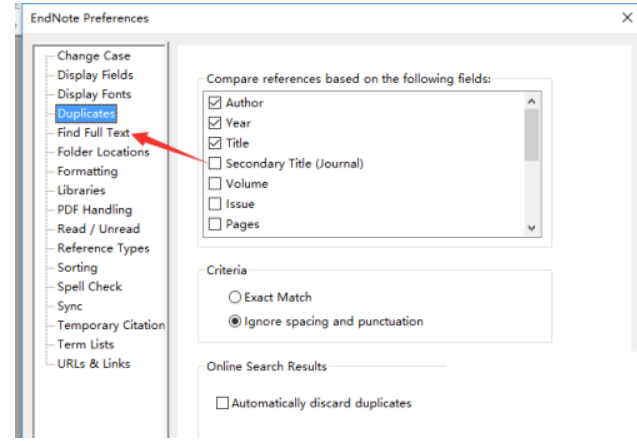Uncheck the Title field checkbox

(x=215, y=143)
